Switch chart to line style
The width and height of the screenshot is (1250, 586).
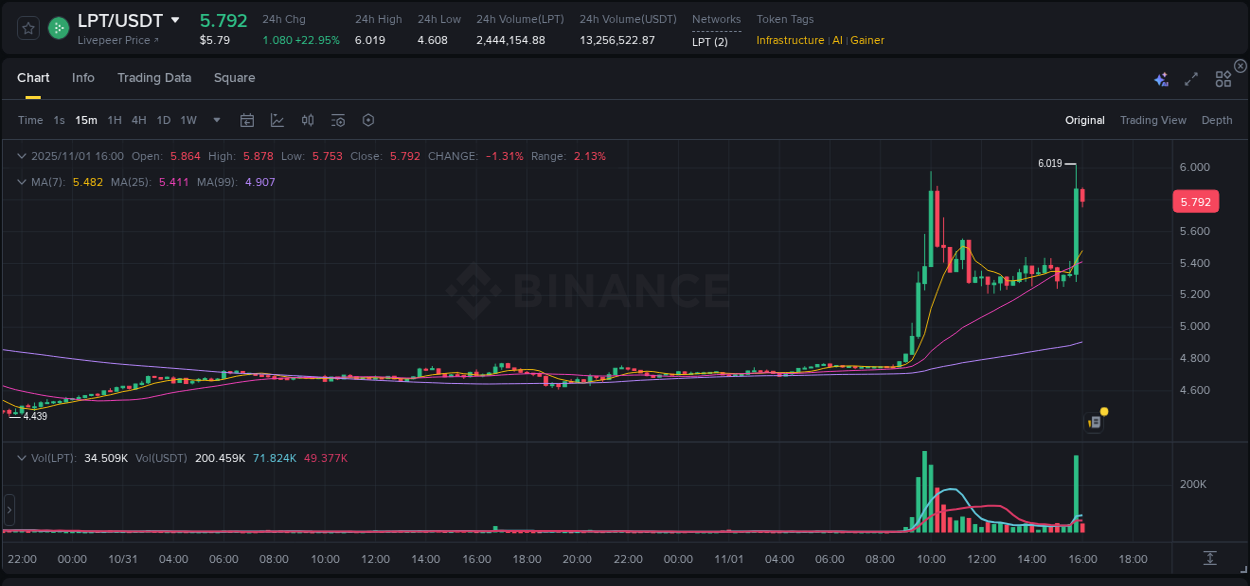[x=277, y=120]
